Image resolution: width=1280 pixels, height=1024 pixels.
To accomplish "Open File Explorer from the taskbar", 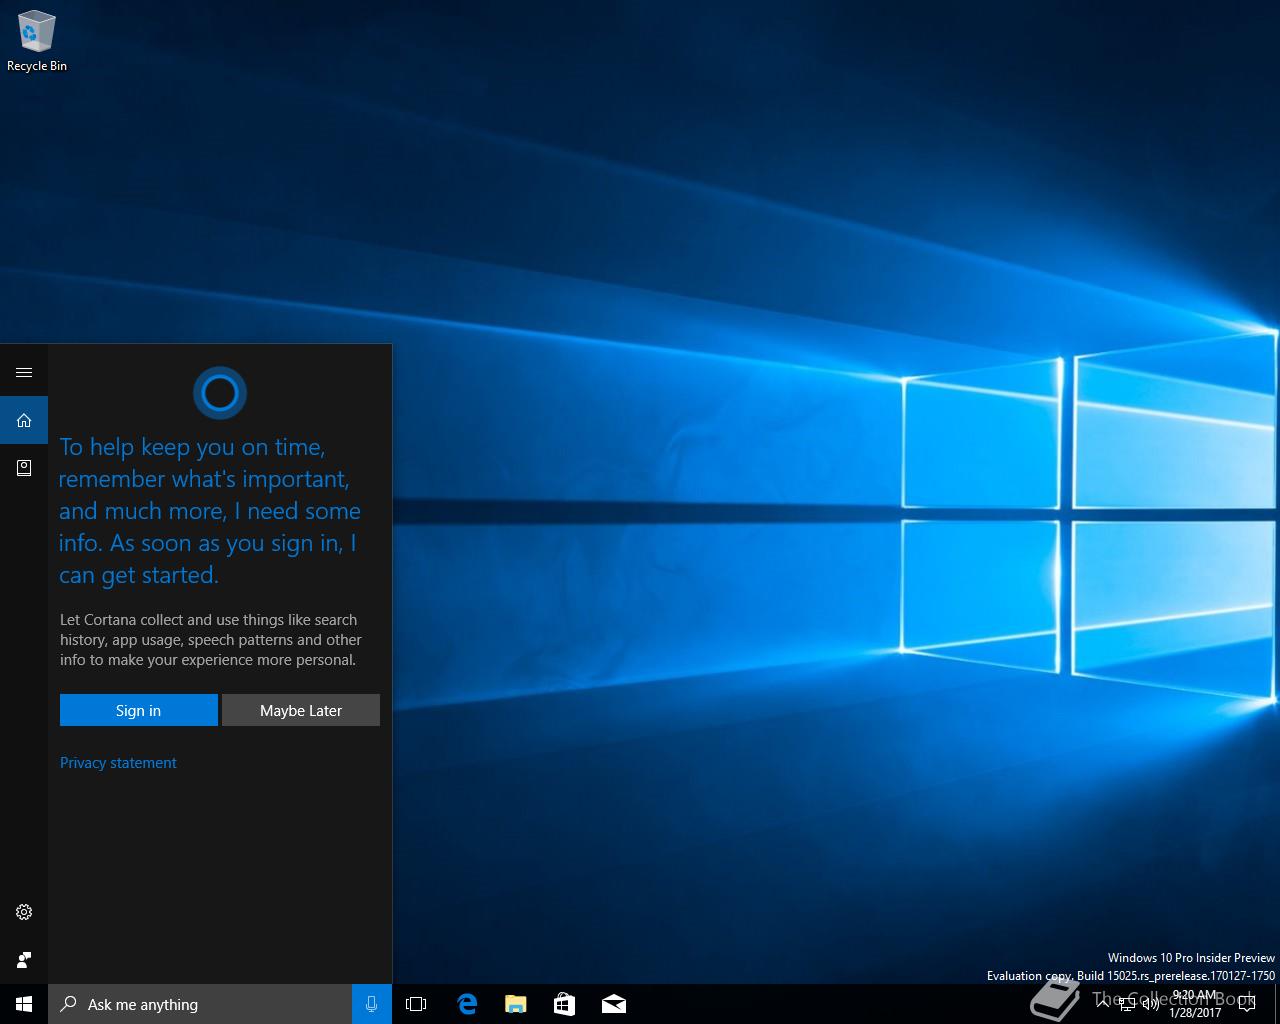I will point(516,1004).
